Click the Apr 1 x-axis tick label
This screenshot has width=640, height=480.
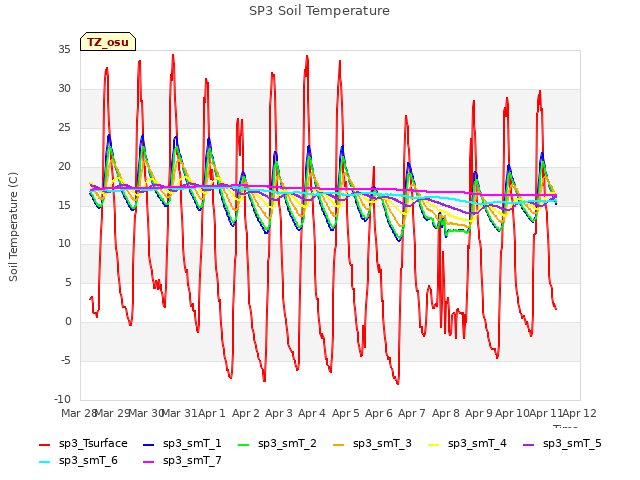point(211,413)
